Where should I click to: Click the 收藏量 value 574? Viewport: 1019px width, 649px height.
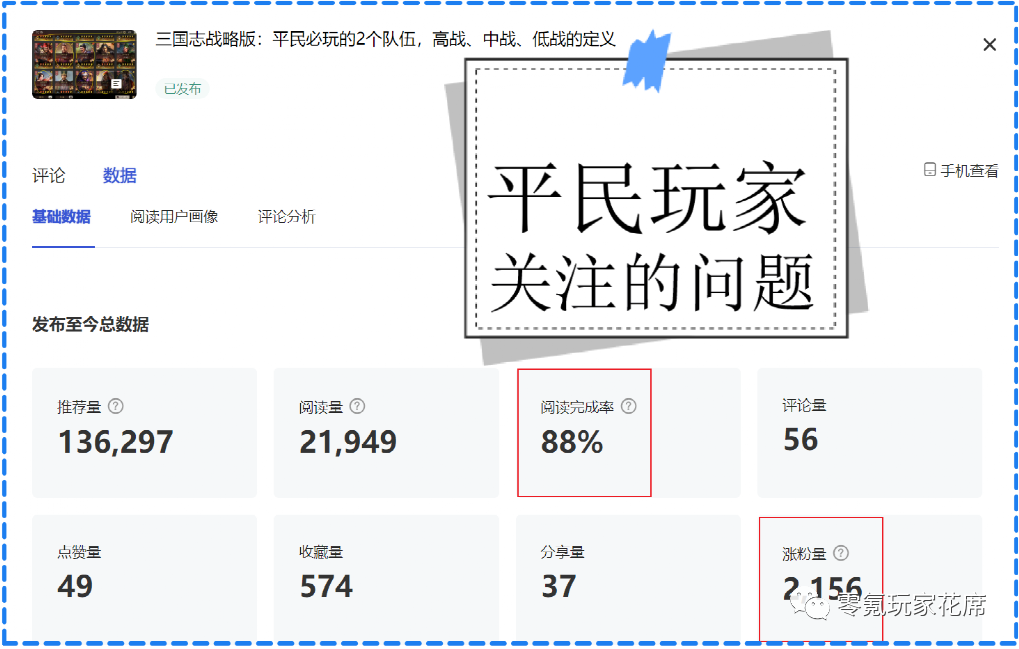coord(326,587)
